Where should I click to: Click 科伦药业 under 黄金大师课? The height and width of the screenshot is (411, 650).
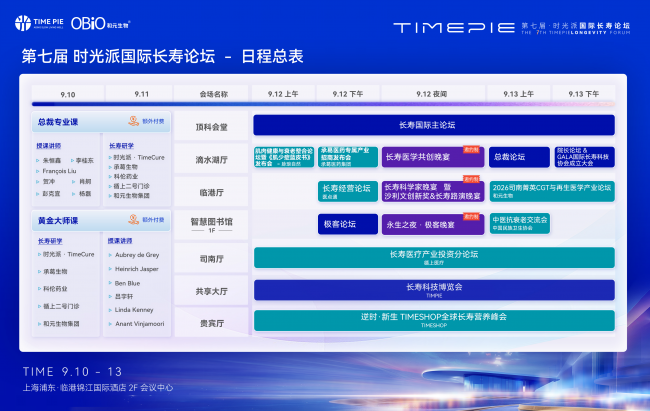pyautogui.click(x=55, y=289)
